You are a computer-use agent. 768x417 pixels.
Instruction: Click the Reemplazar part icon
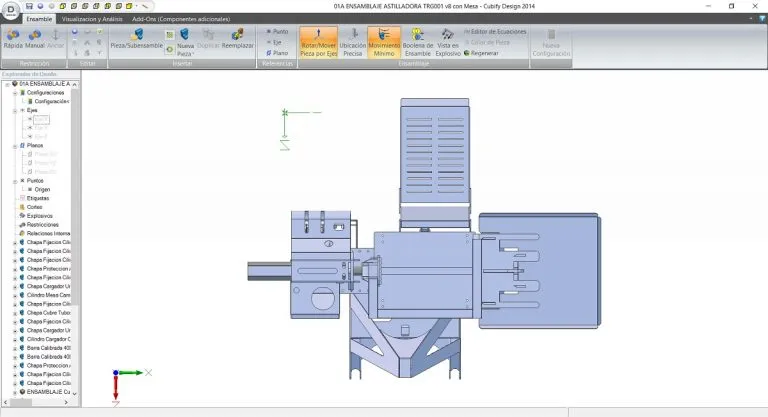(x=237, y=40)
